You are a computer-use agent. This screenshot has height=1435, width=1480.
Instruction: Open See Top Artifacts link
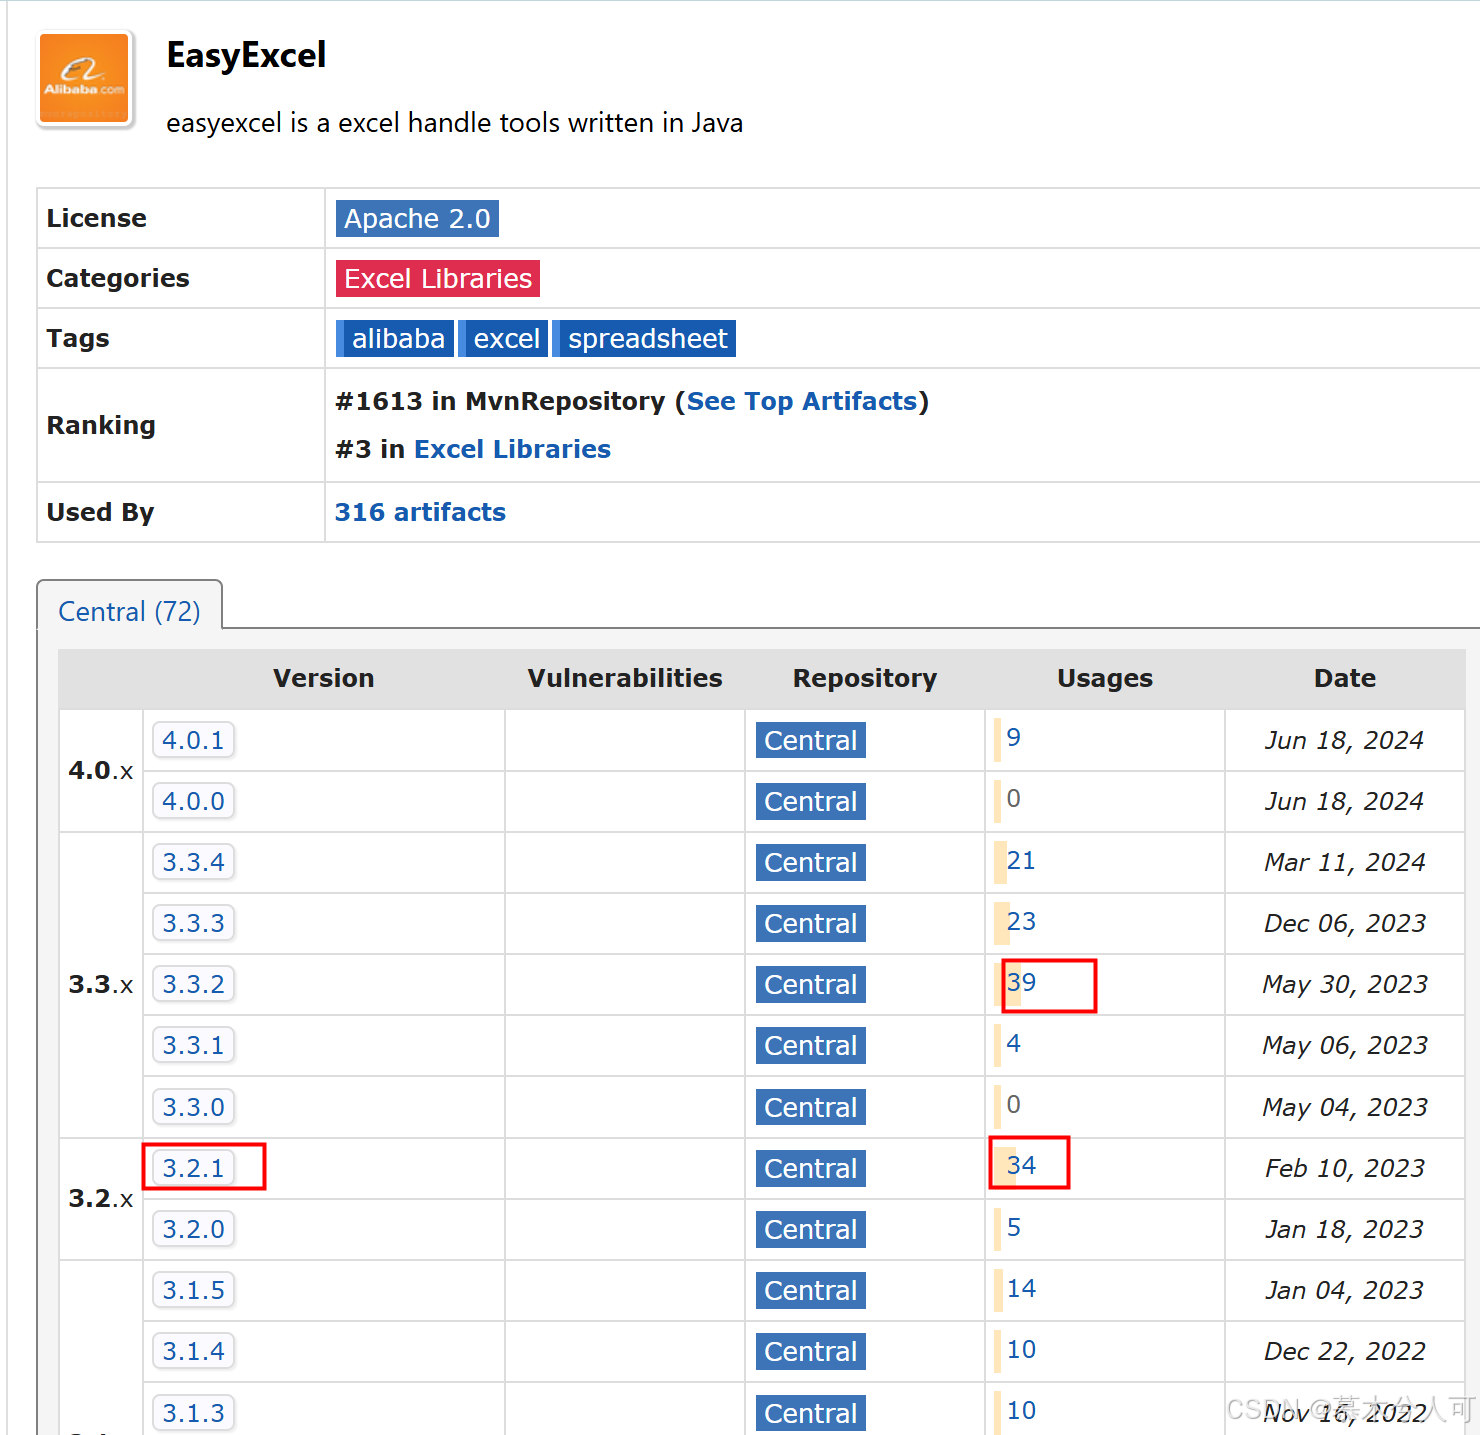[x=802, y=401]
